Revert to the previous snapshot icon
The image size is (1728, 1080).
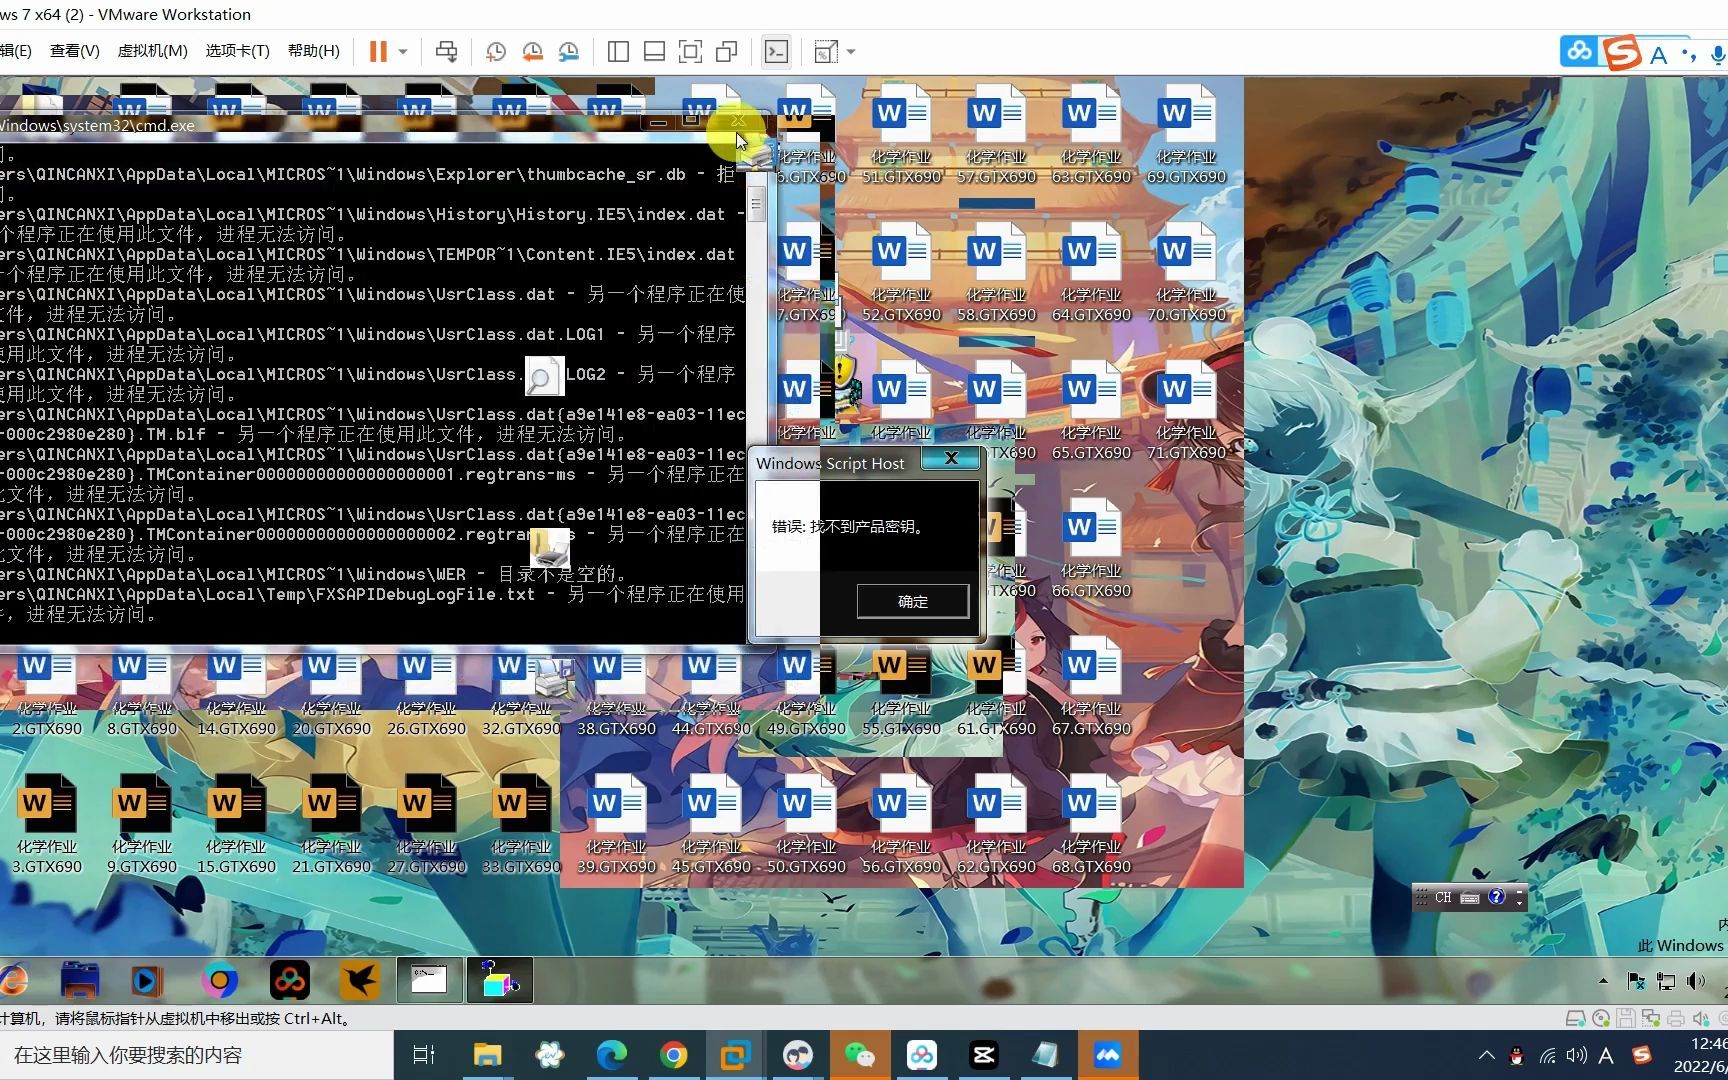point(532,52)
